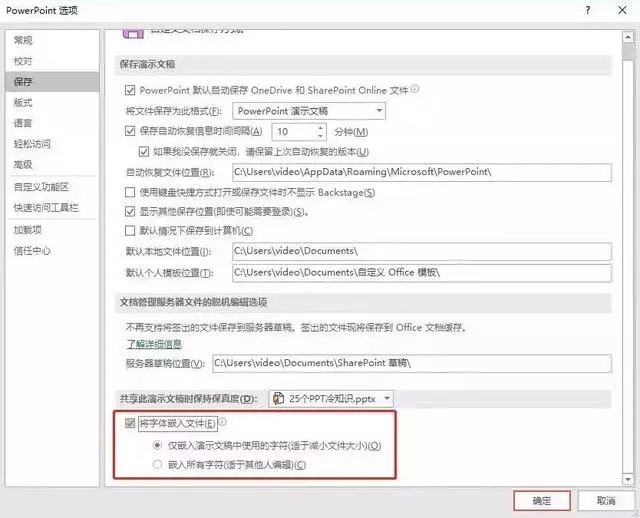Decrease autorecover minutes with down arrow

click(320, 136)
